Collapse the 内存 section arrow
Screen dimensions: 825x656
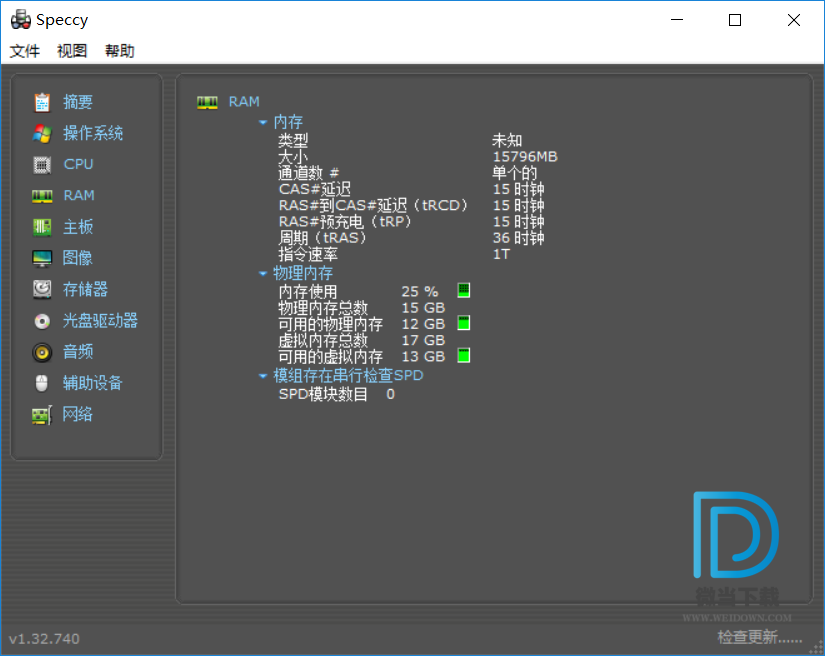[x=263, y=123]
